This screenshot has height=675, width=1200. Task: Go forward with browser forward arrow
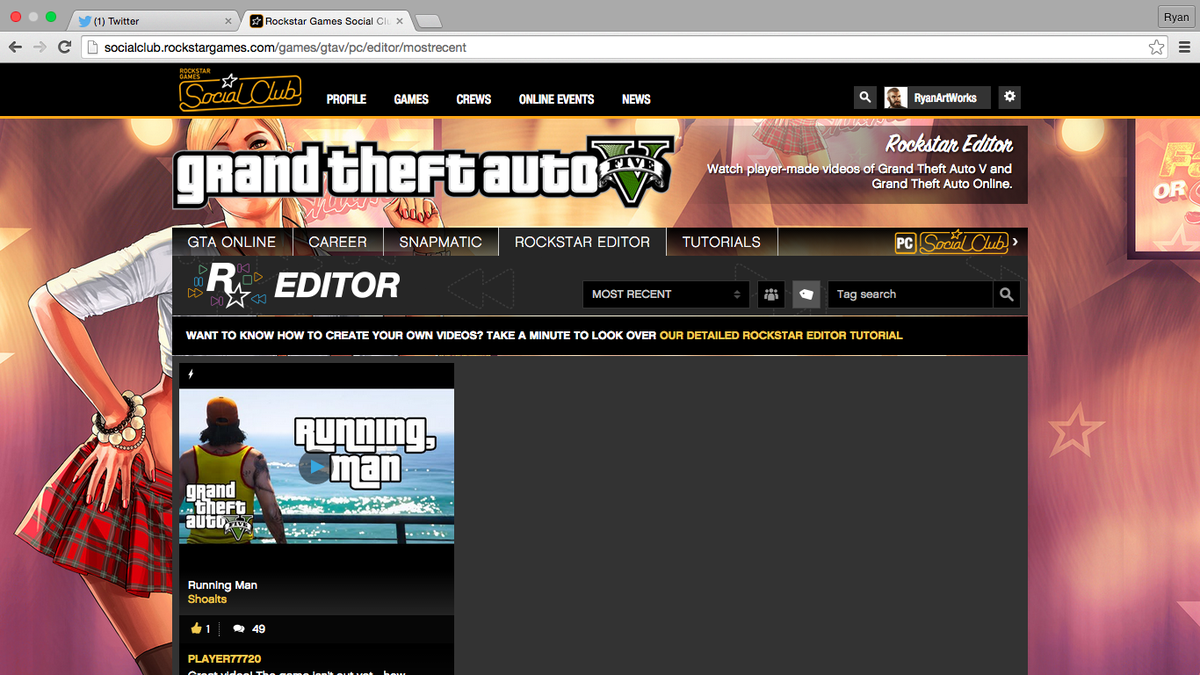click(40, 47)
